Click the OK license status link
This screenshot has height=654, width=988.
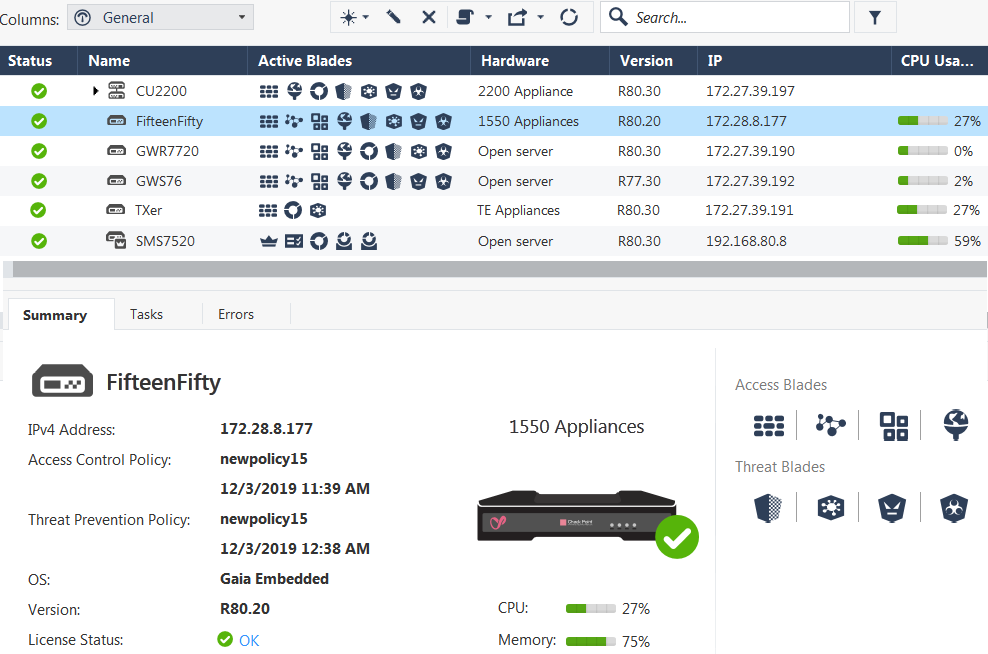click(x=249, y=641)
